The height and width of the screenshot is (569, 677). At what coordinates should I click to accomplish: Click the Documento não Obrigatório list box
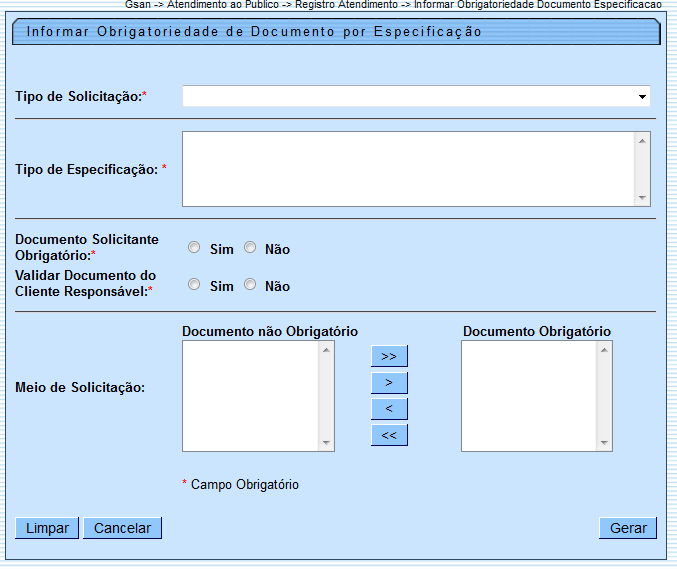tap(251, 396)
